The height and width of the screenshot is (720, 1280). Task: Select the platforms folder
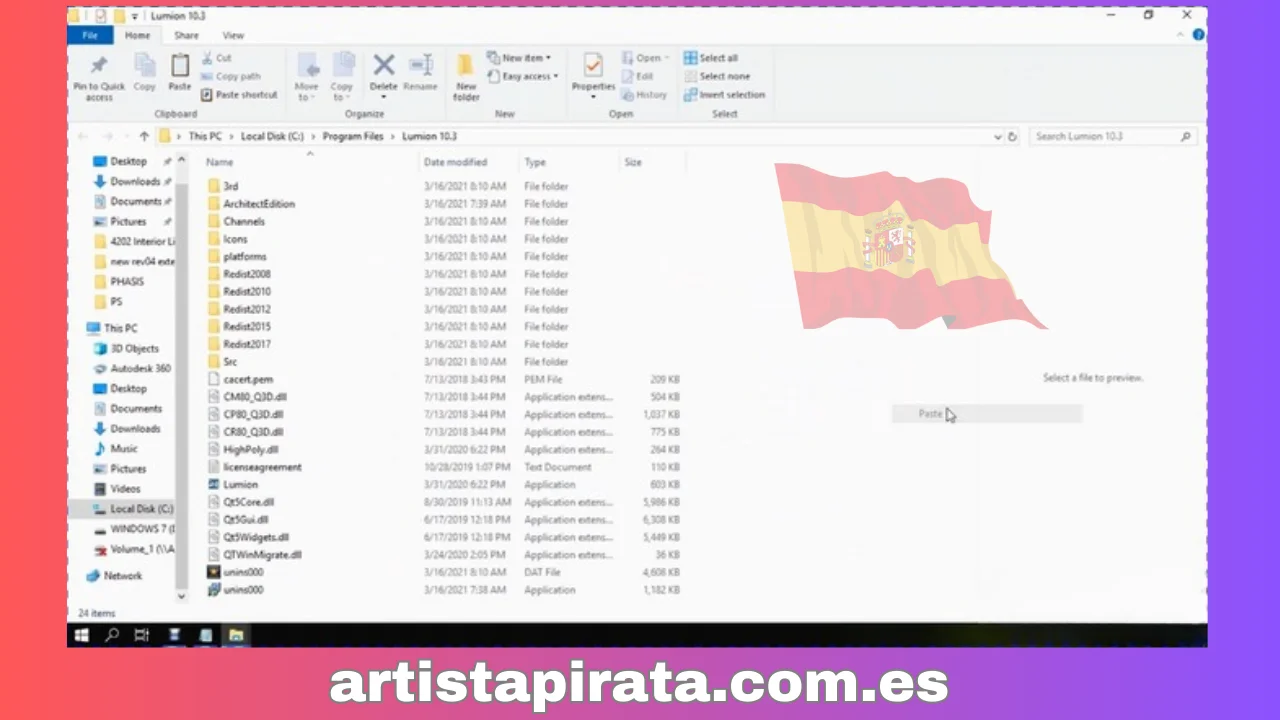pos(245,257)
